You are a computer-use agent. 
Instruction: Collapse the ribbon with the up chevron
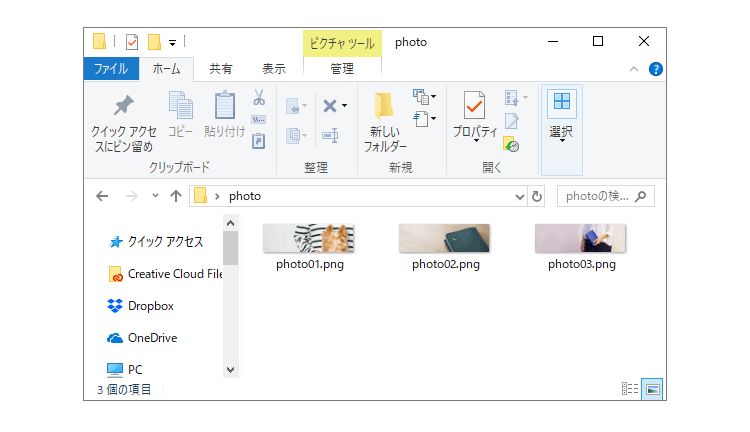634,69
